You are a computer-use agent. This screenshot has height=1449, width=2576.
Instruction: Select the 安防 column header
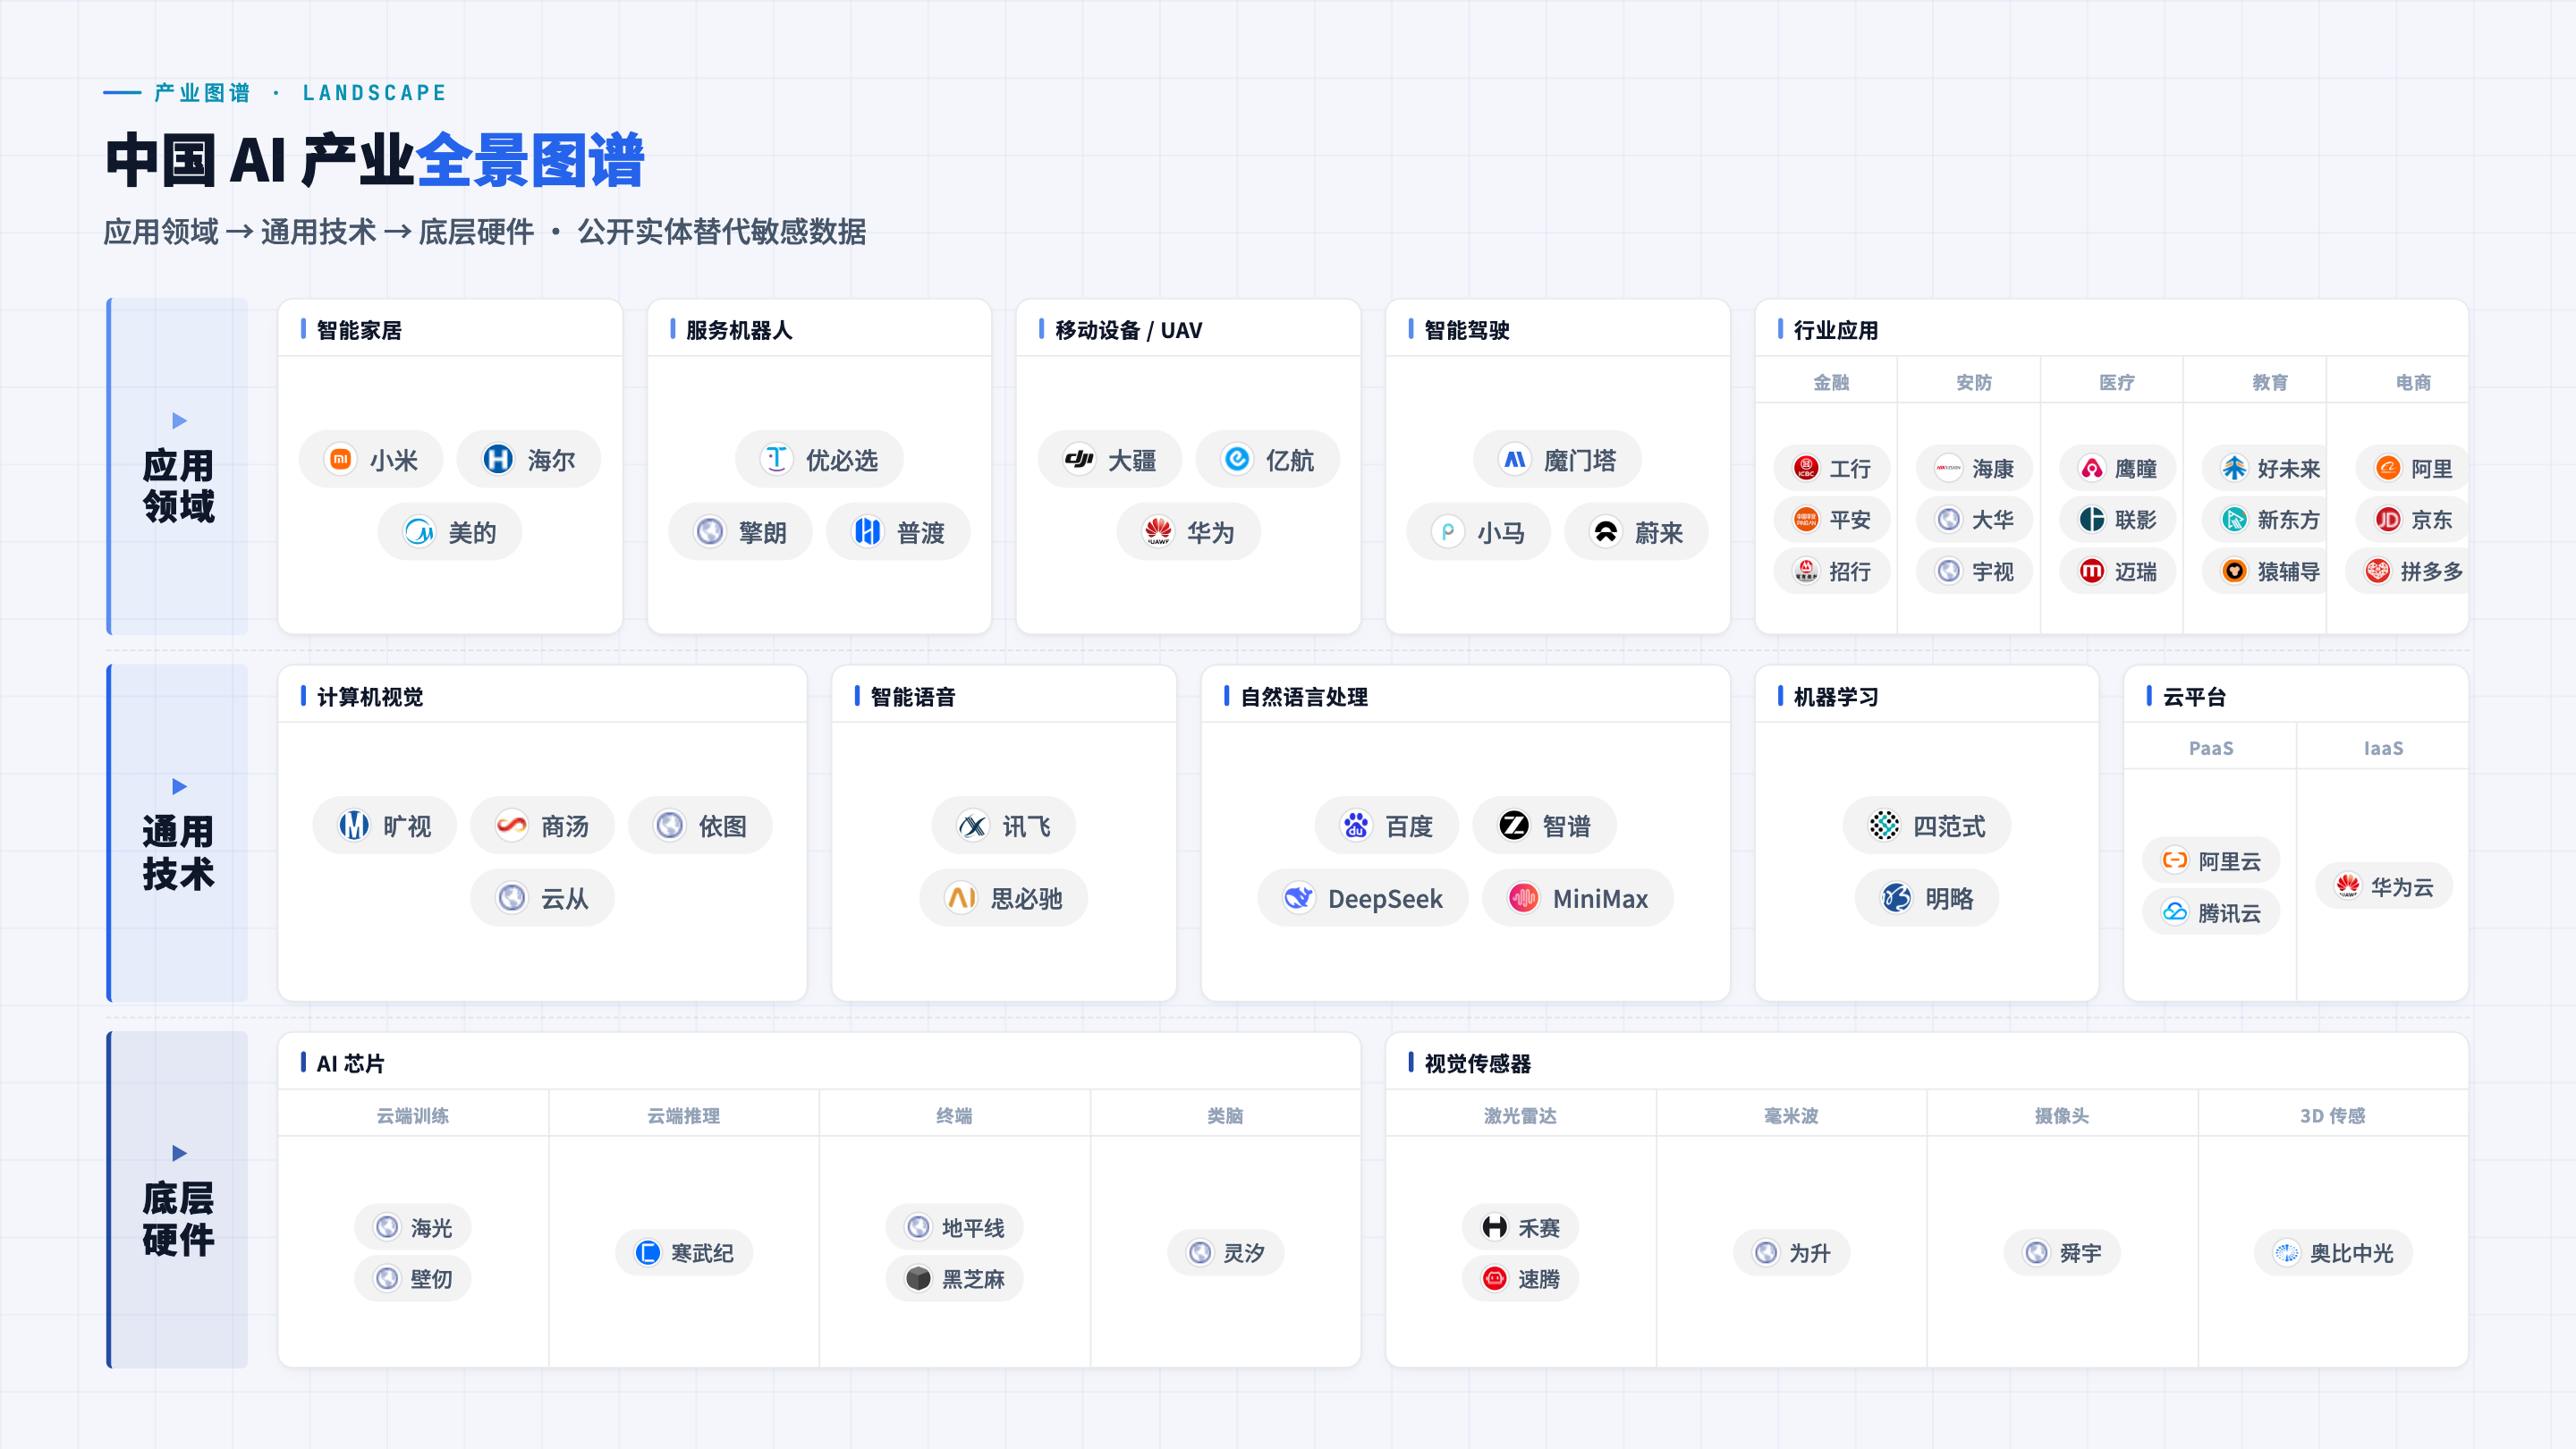click(x=1974, y=382)
